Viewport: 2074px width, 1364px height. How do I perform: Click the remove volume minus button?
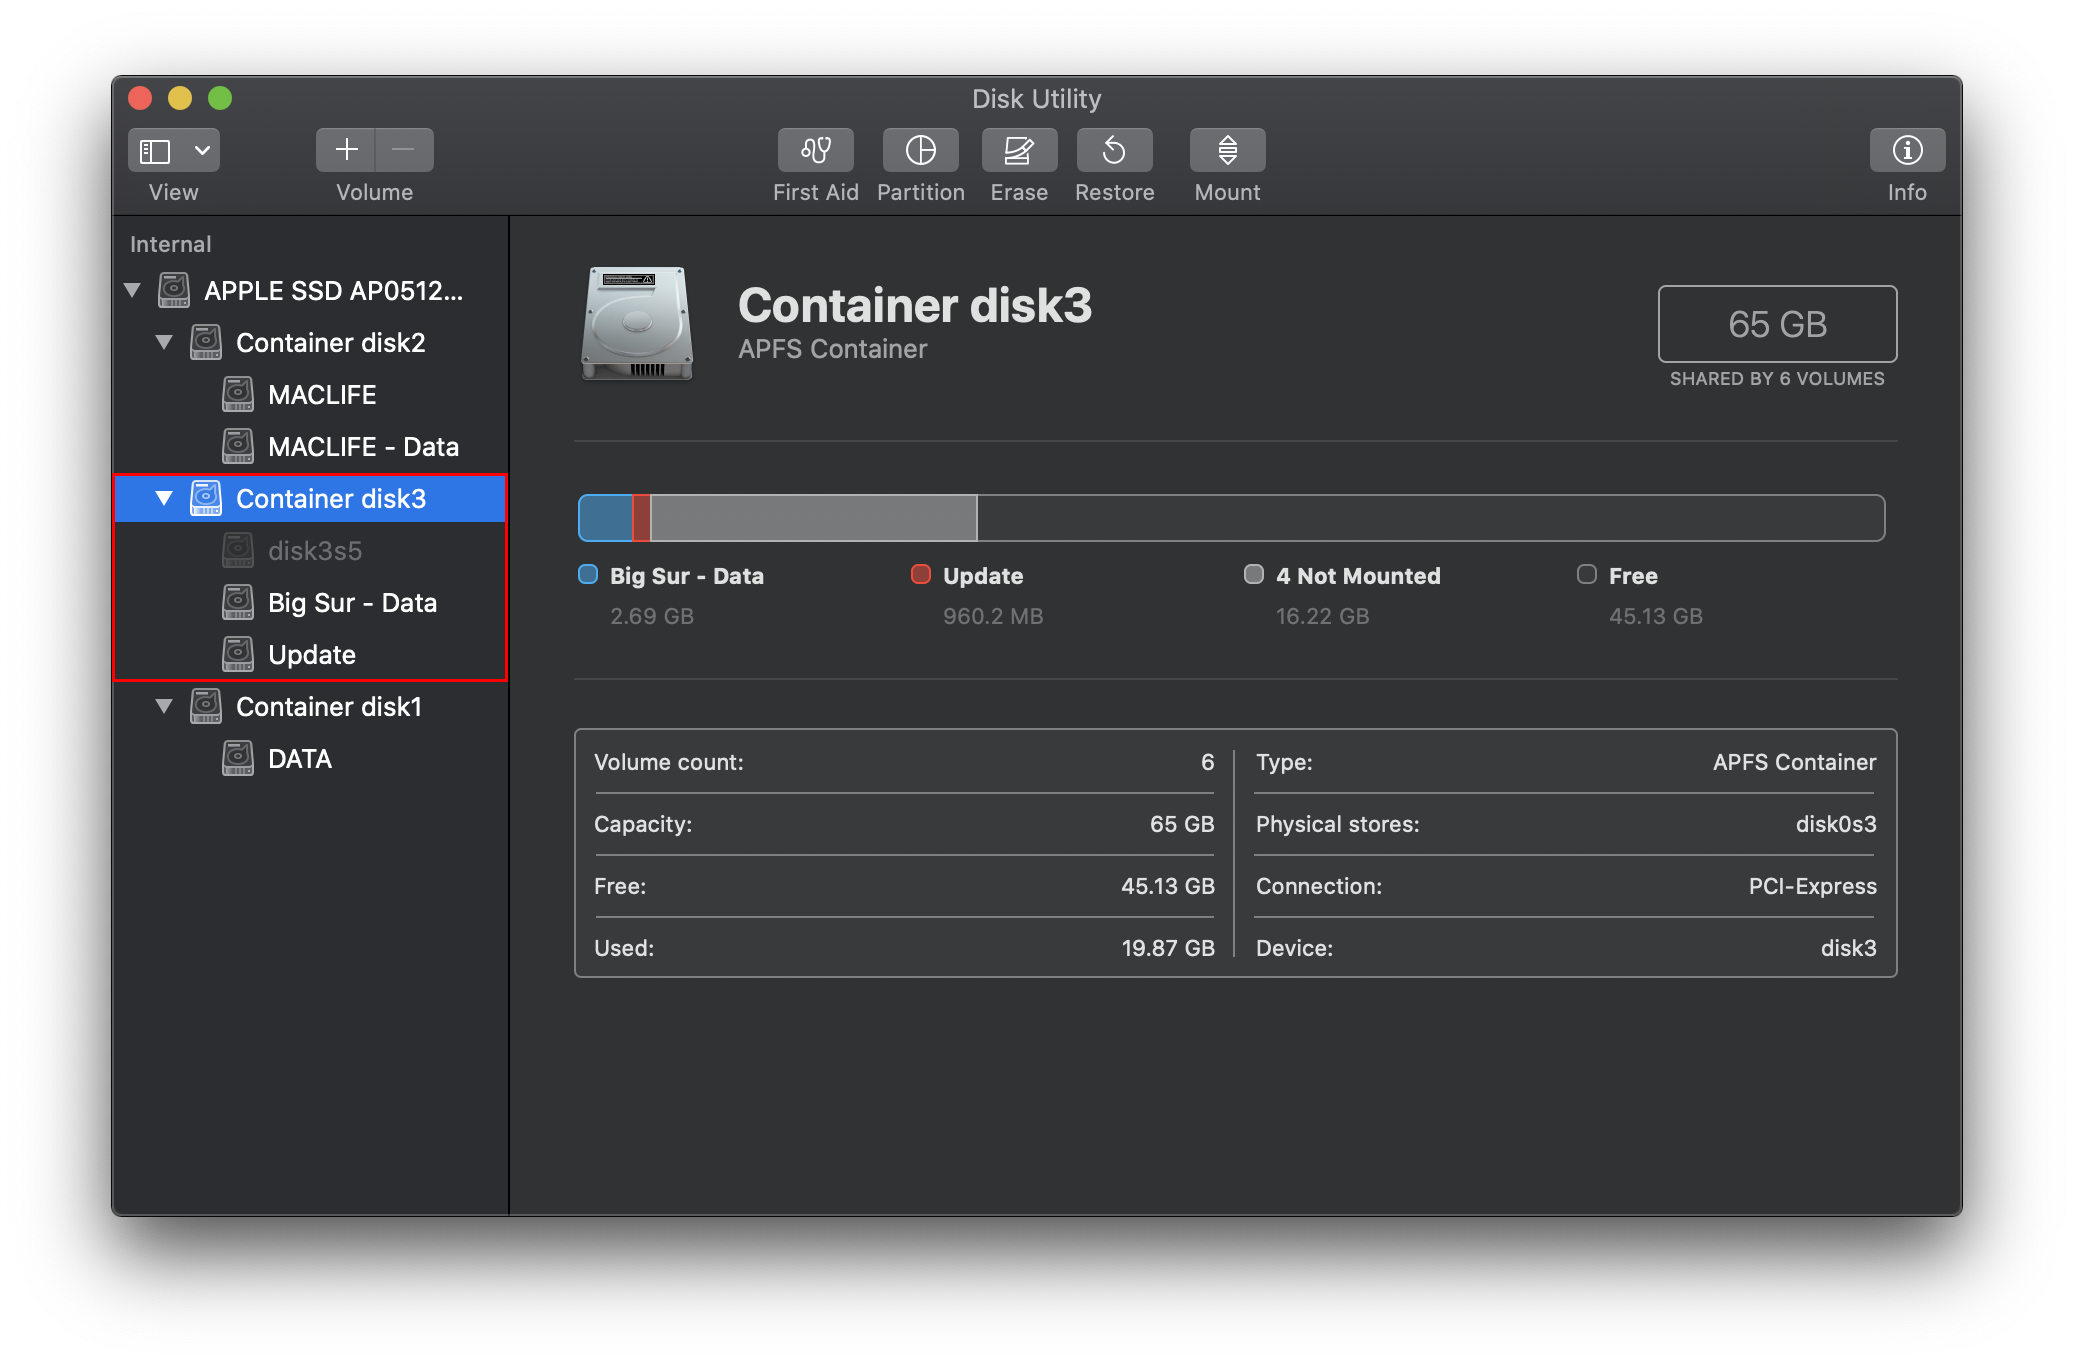(x=404, y=150)
